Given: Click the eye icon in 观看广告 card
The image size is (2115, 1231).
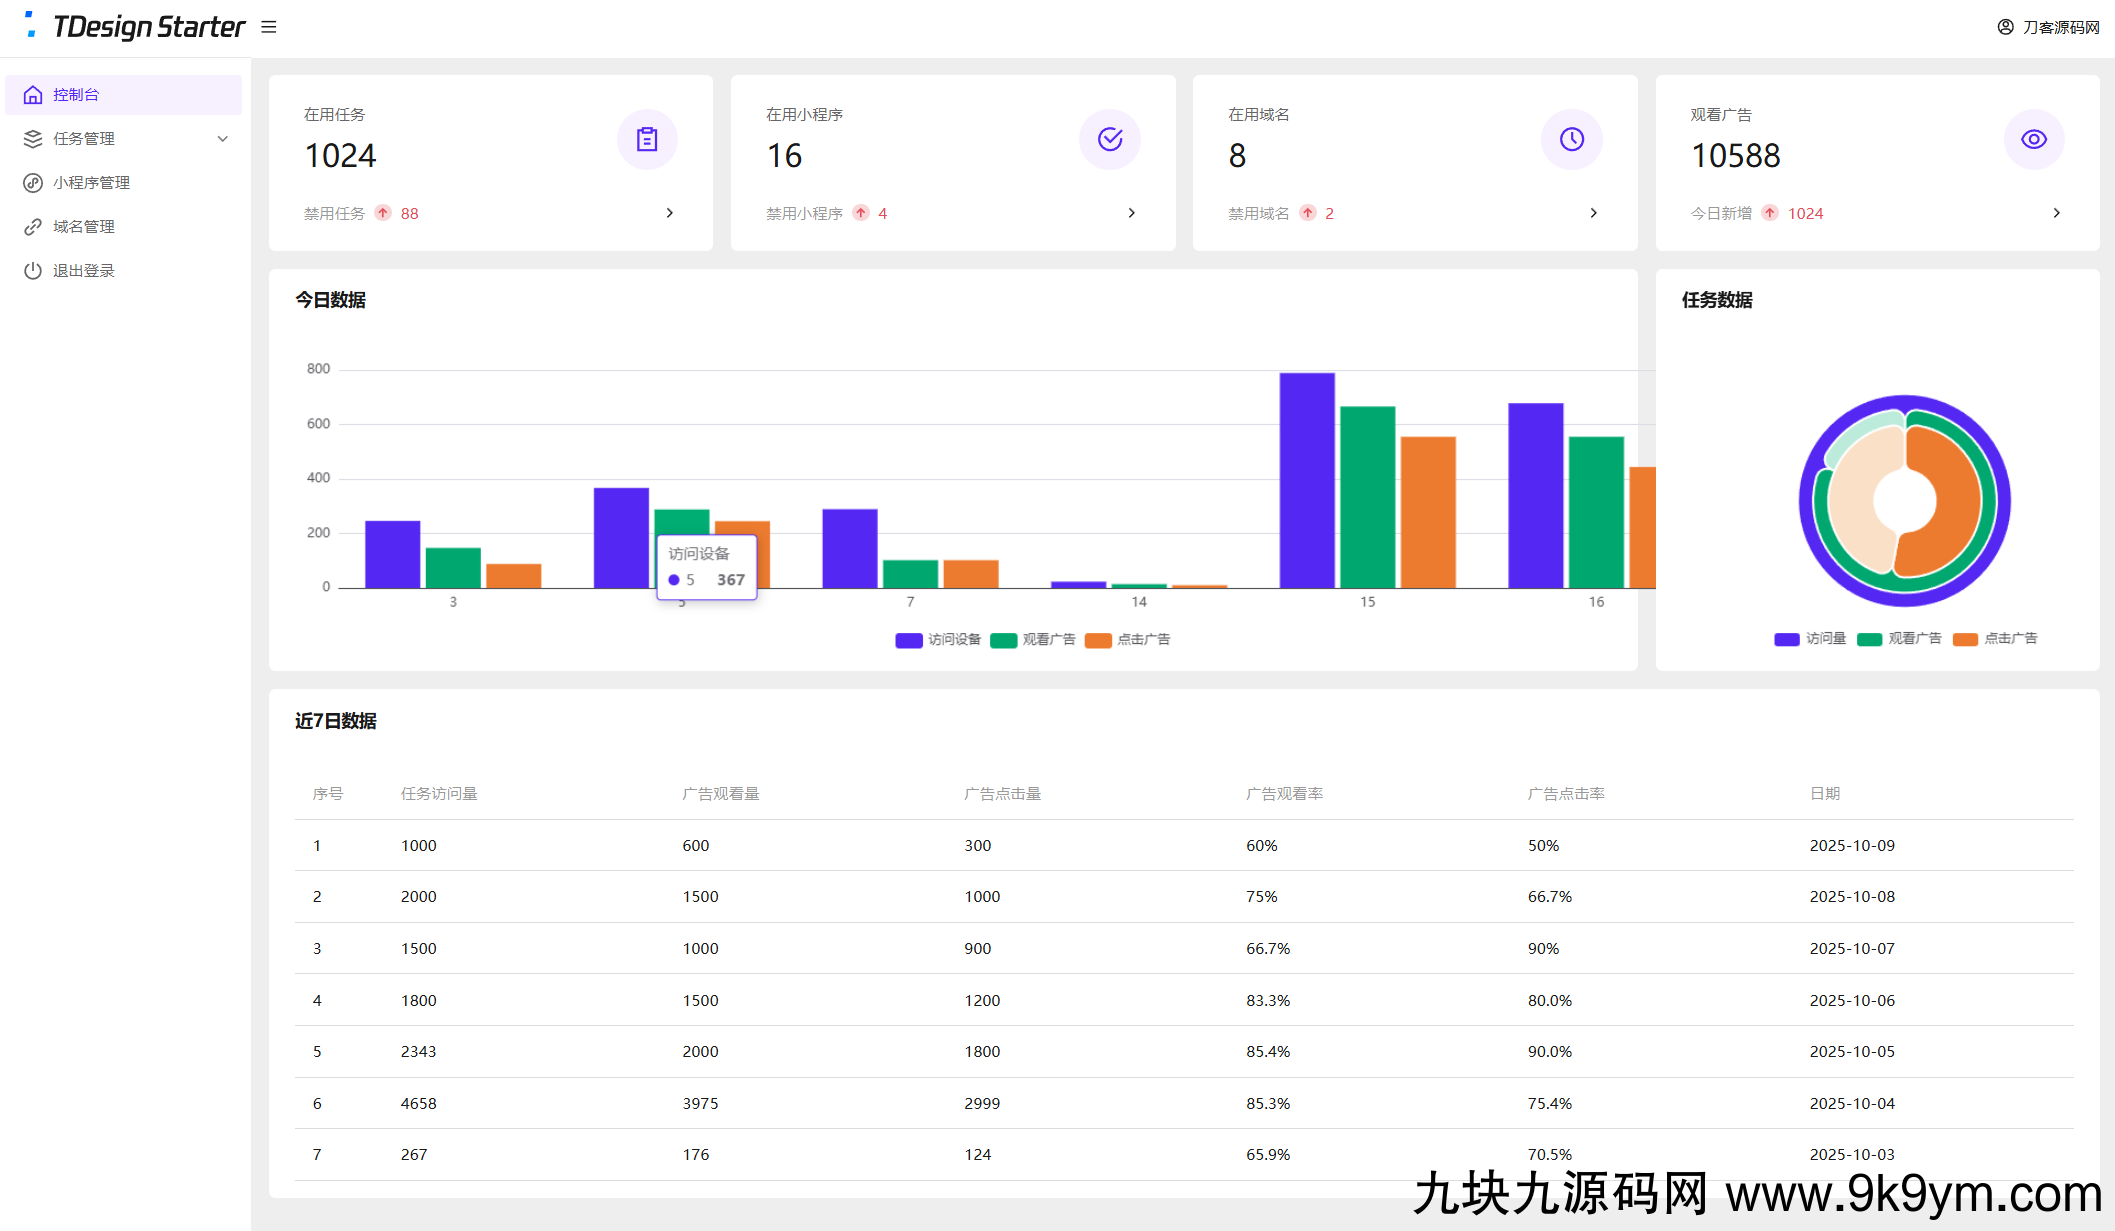Looking at the screenshot, I should pos(2034,139).
